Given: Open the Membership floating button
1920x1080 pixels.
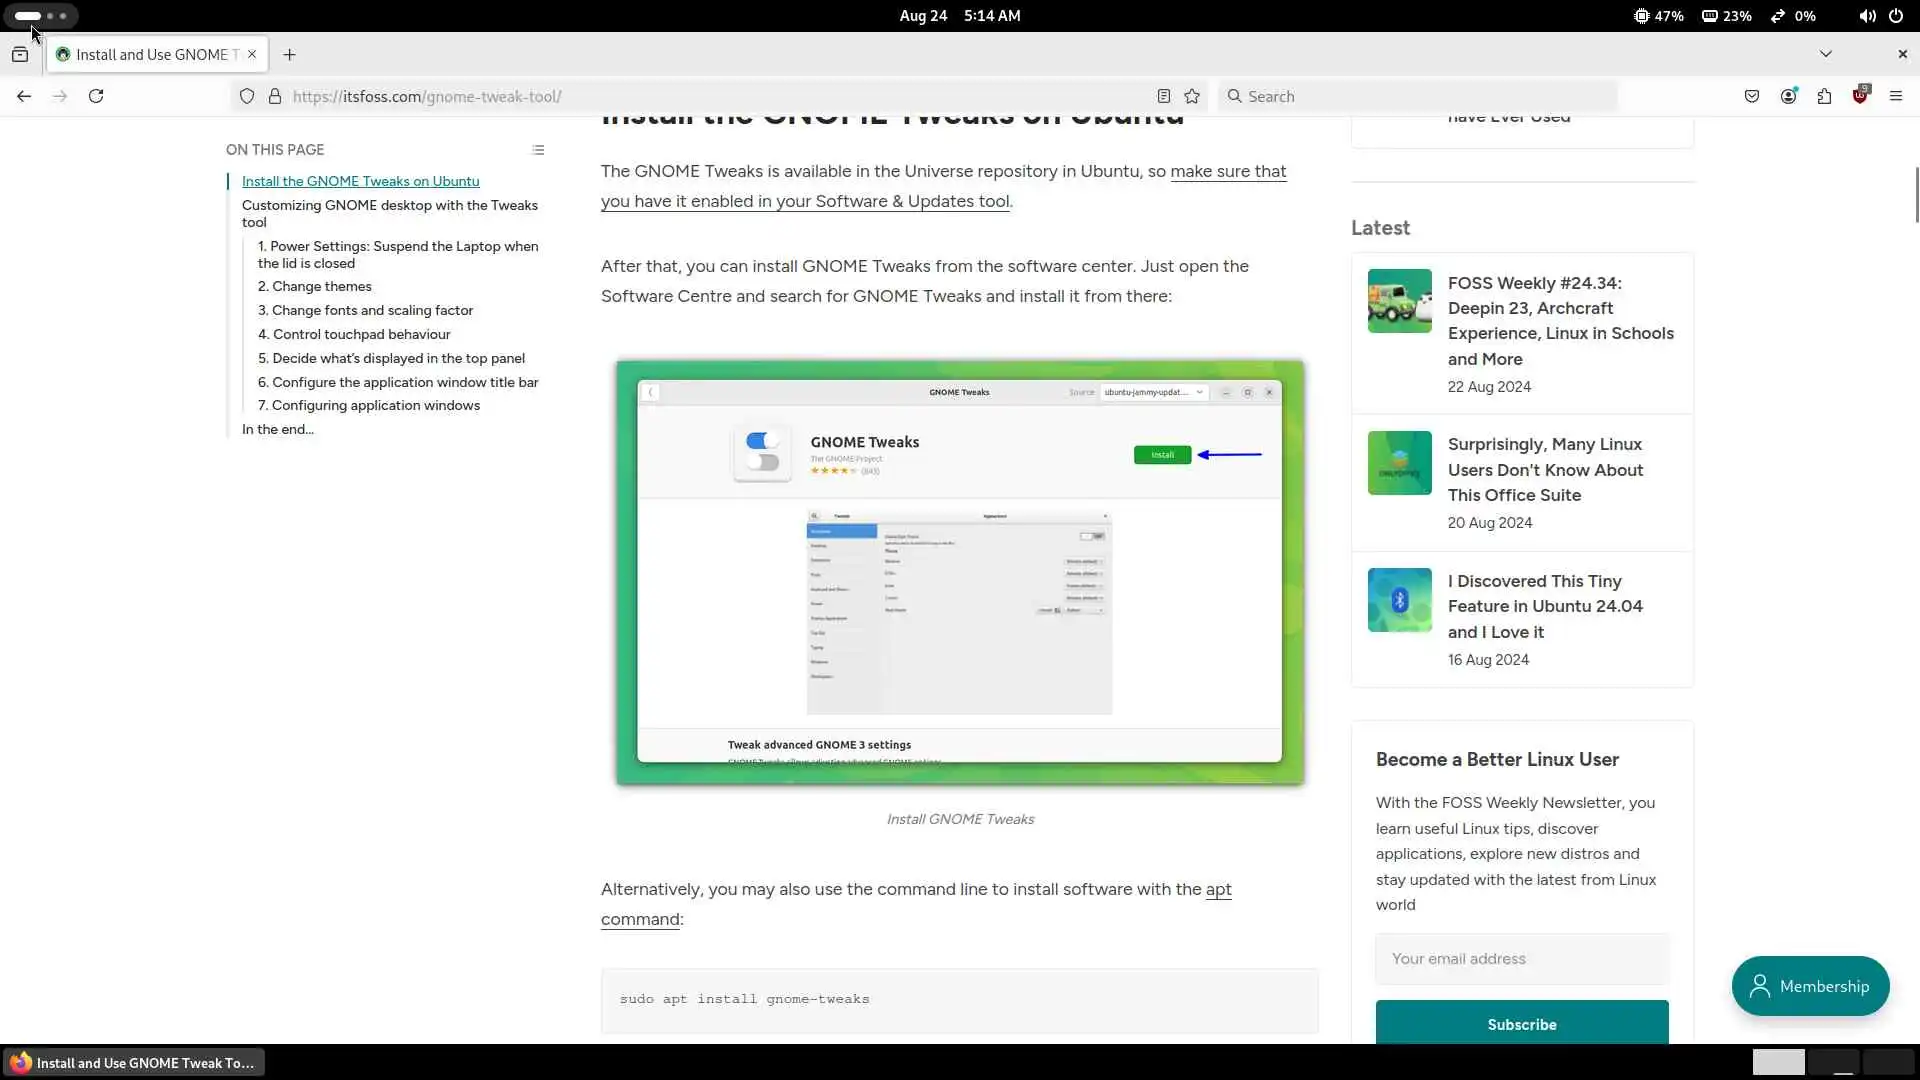Looking at the screenshot, I should 1810,986.
